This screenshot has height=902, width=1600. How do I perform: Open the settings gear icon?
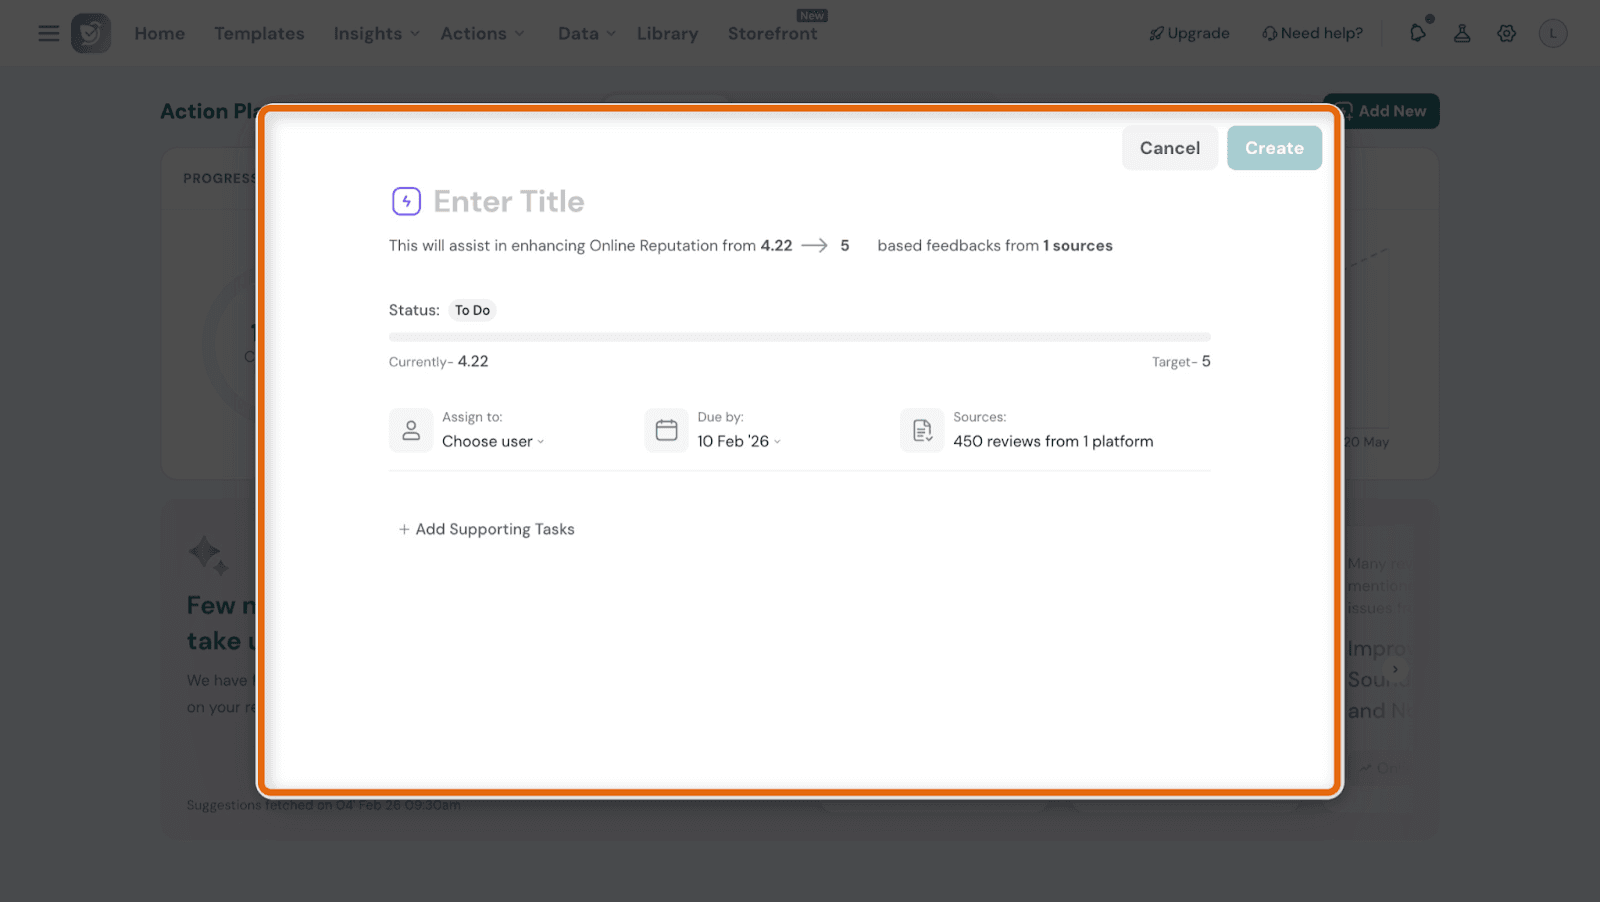[1506, 33]
